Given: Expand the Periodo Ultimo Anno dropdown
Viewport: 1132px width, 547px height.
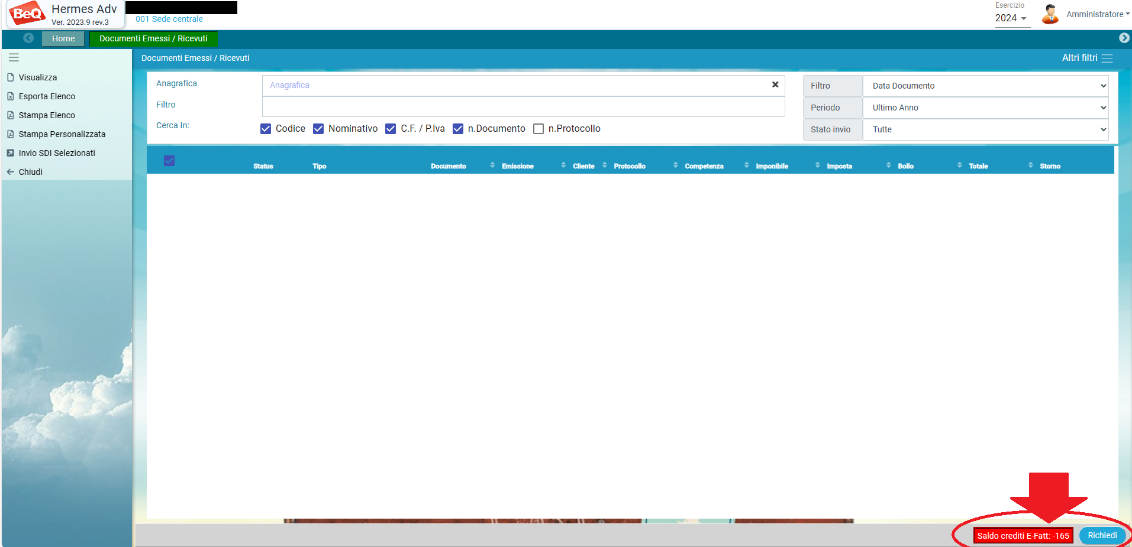Looking at the screenshot, I should (x=985, y=108).
